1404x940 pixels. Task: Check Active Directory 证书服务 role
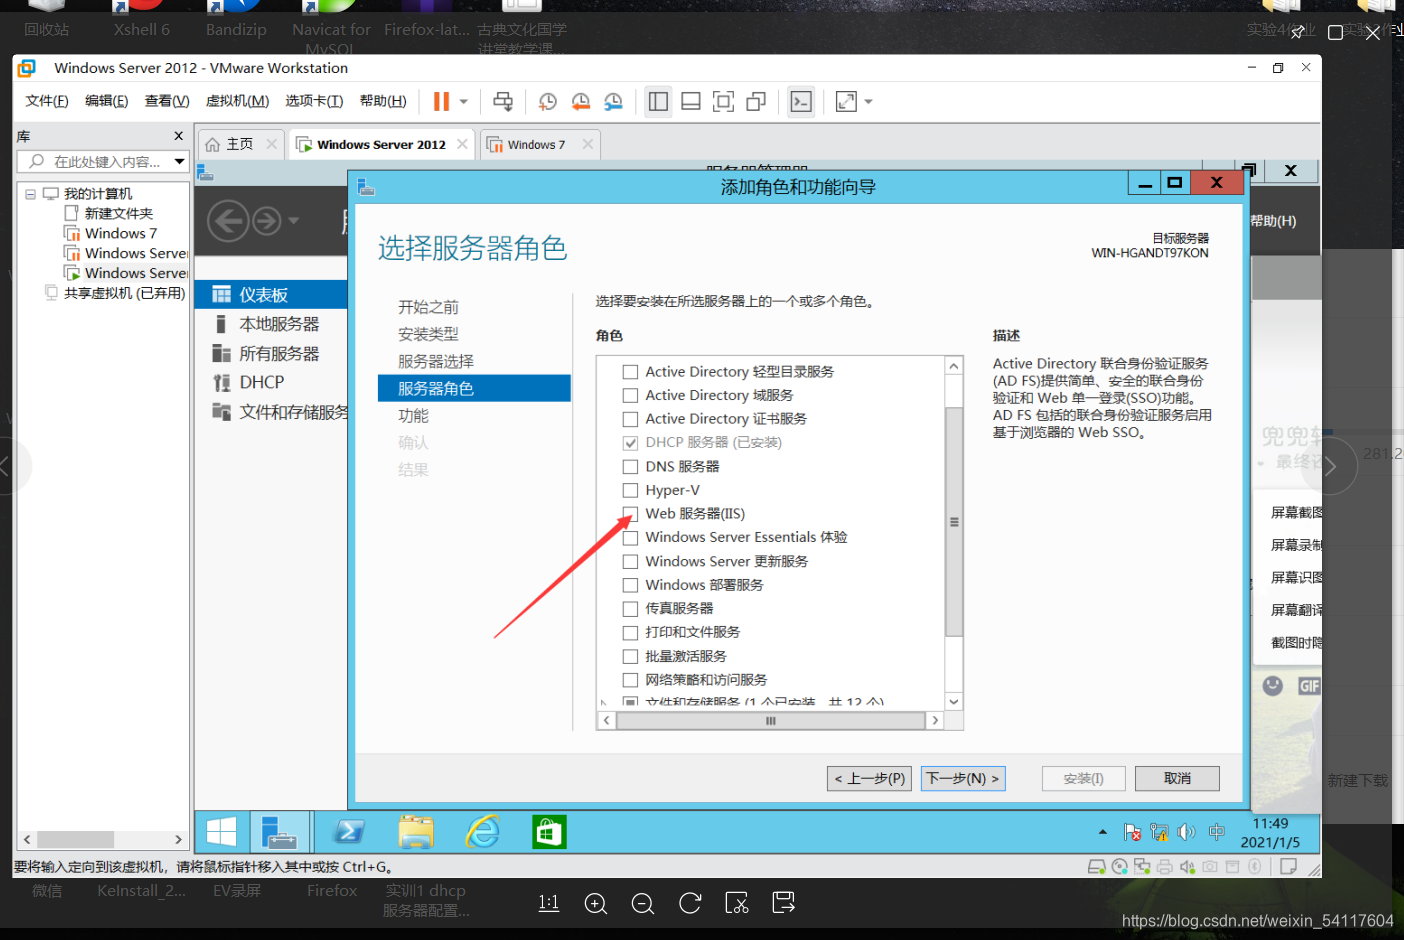tap(630, 419)
